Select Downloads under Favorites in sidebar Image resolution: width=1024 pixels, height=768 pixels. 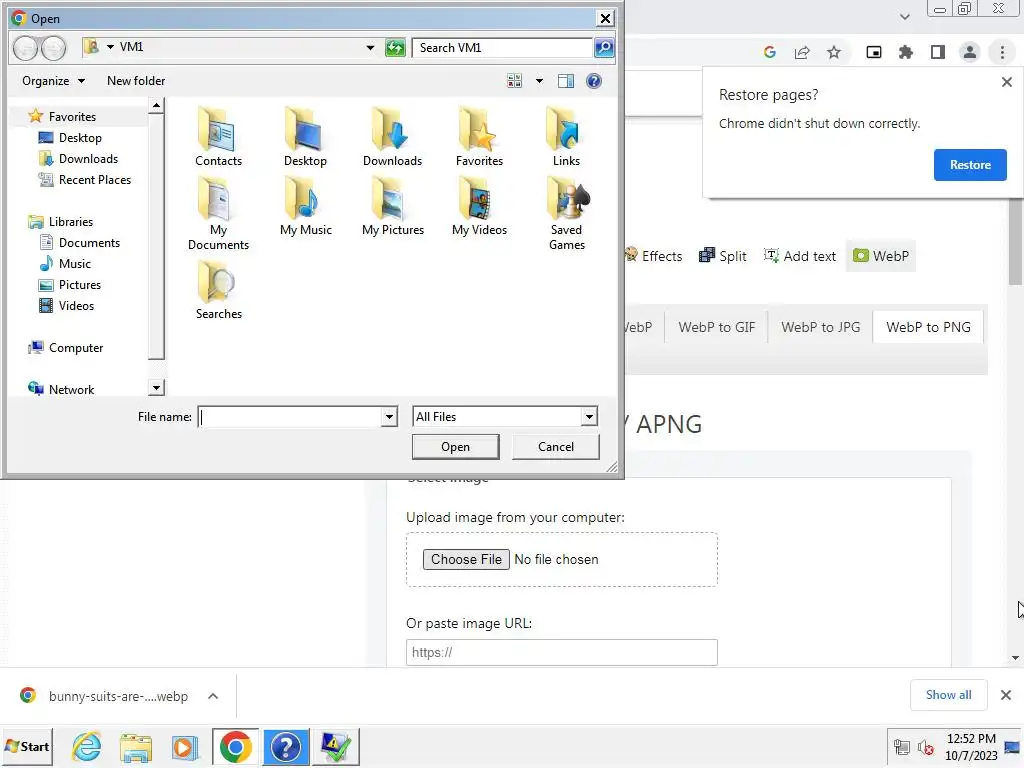[x=79, y=159]
